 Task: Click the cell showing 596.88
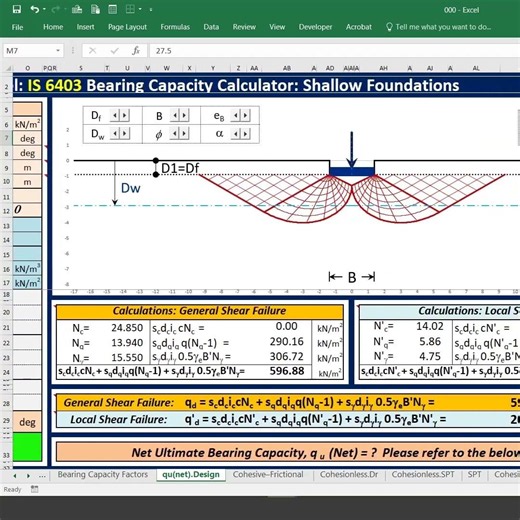pyautogui.click(x=287, y=371)
